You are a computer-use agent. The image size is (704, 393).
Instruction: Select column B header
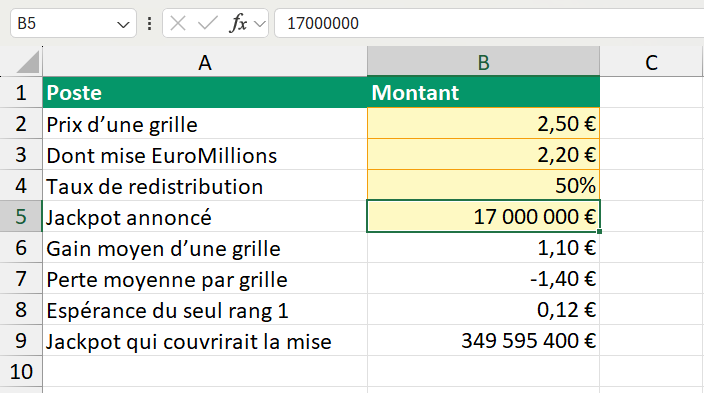click(x=484, y=62)
